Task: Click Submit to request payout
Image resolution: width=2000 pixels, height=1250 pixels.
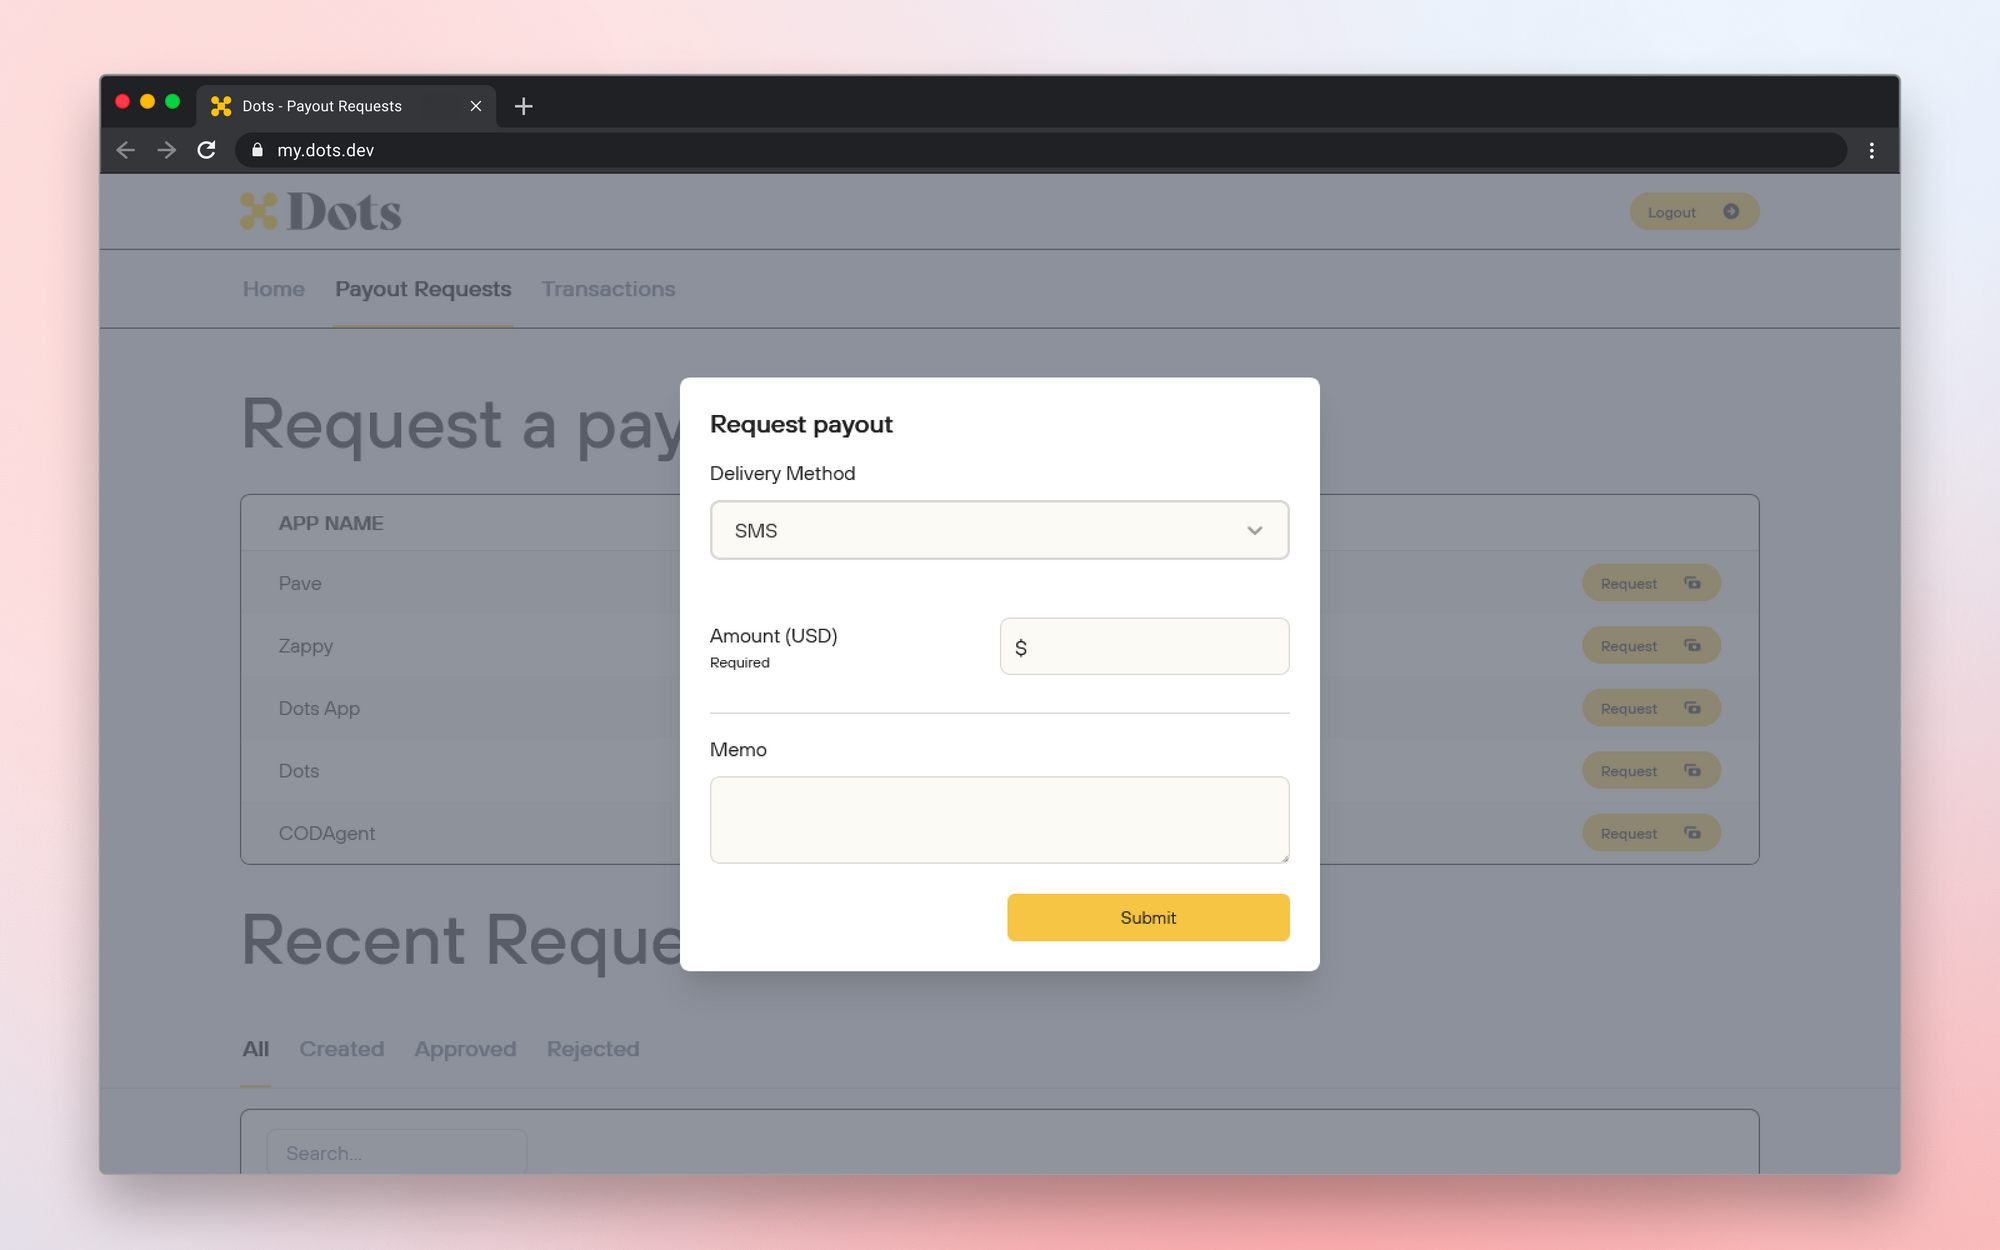Action: 1146,917
